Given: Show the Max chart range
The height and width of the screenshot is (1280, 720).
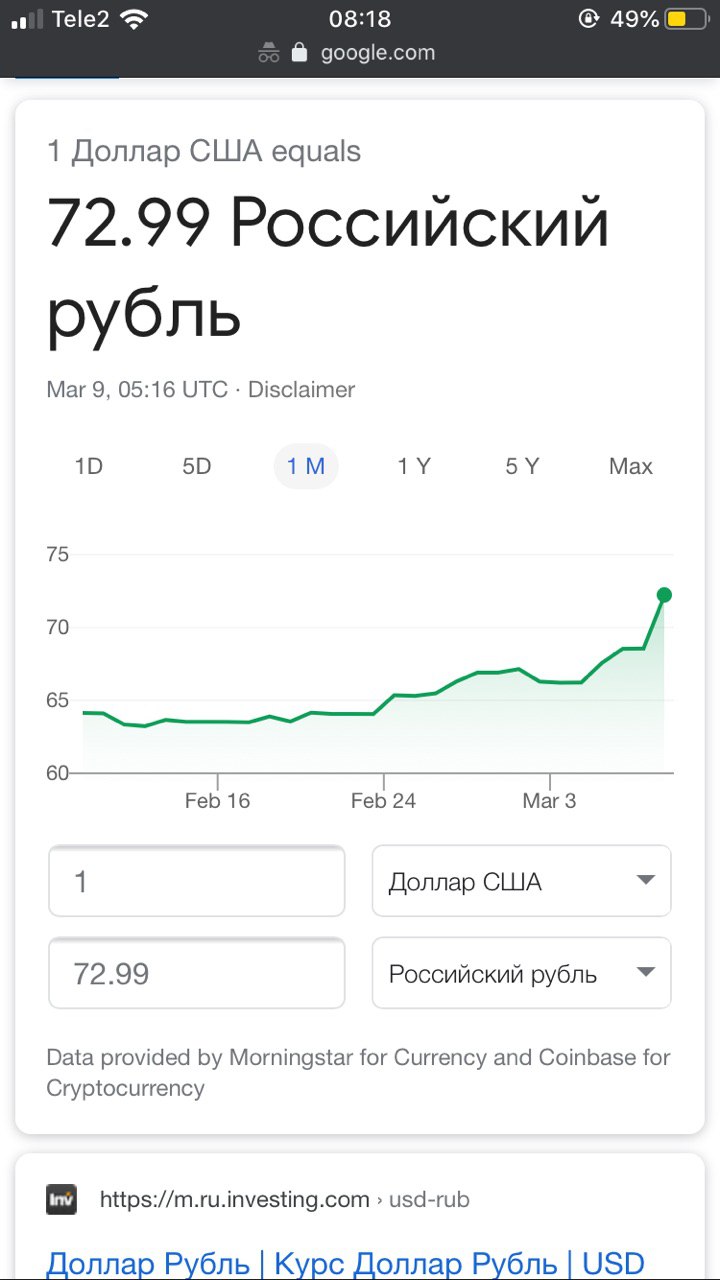Looking at the screenshot, I should click(631, 466).
